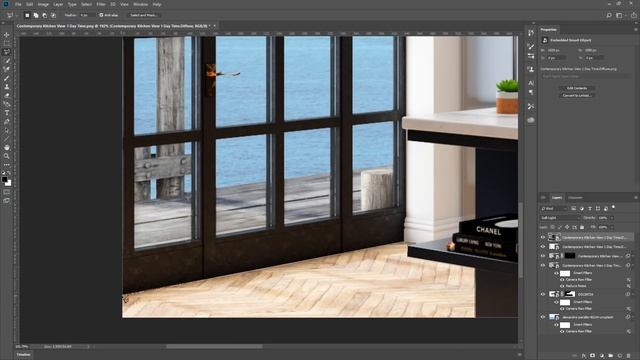
Task: Open the layer comp dropdown in Properties
Action: click(585, 76)
